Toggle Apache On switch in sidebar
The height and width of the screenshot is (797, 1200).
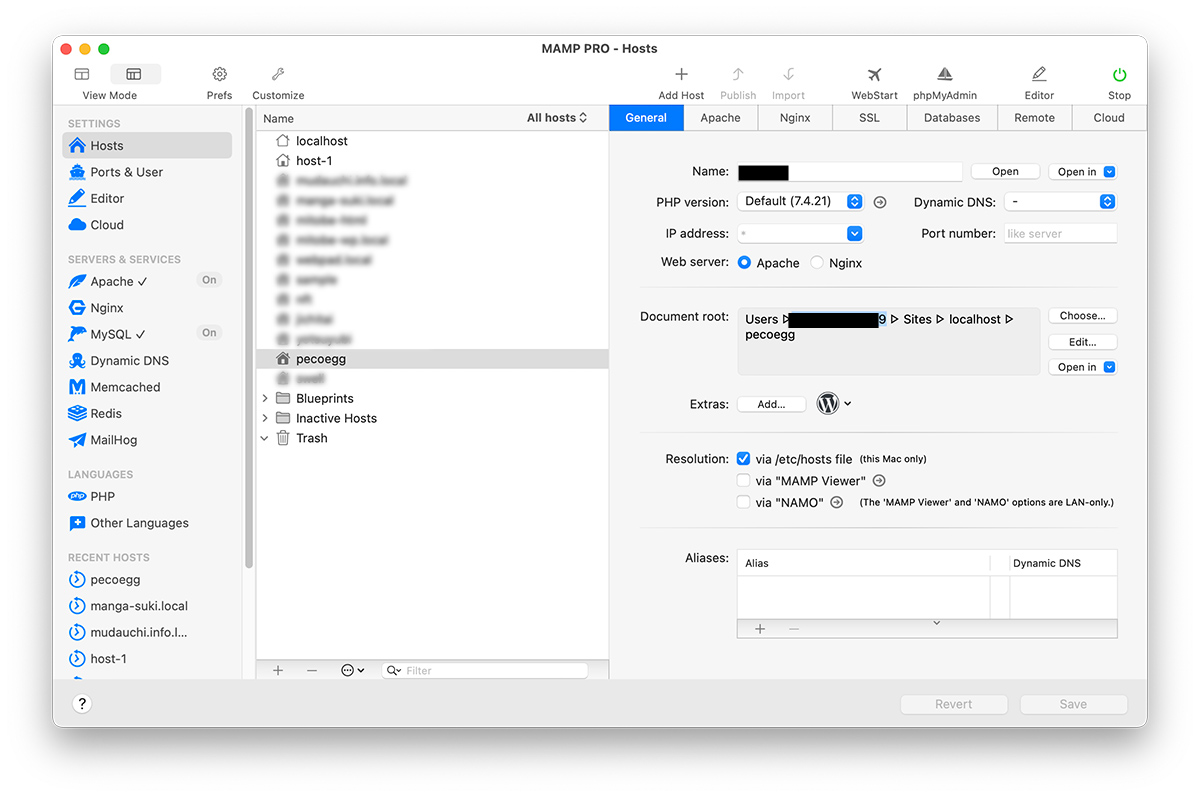tap(209, 280)
